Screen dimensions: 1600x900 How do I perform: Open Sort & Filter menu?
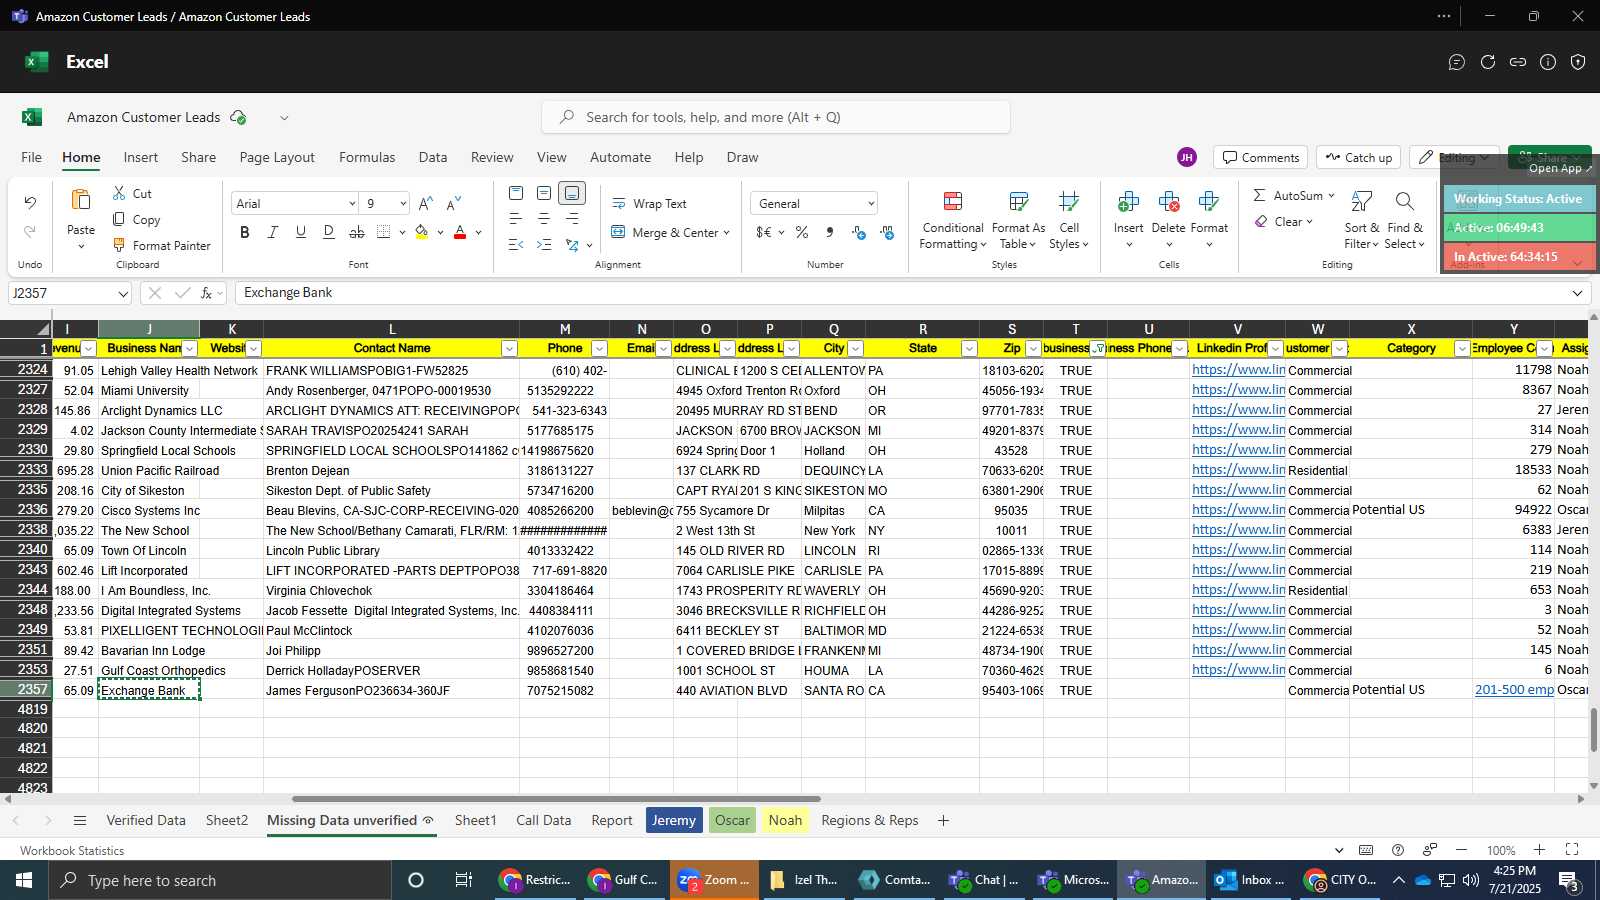(x=1361, y=220)
